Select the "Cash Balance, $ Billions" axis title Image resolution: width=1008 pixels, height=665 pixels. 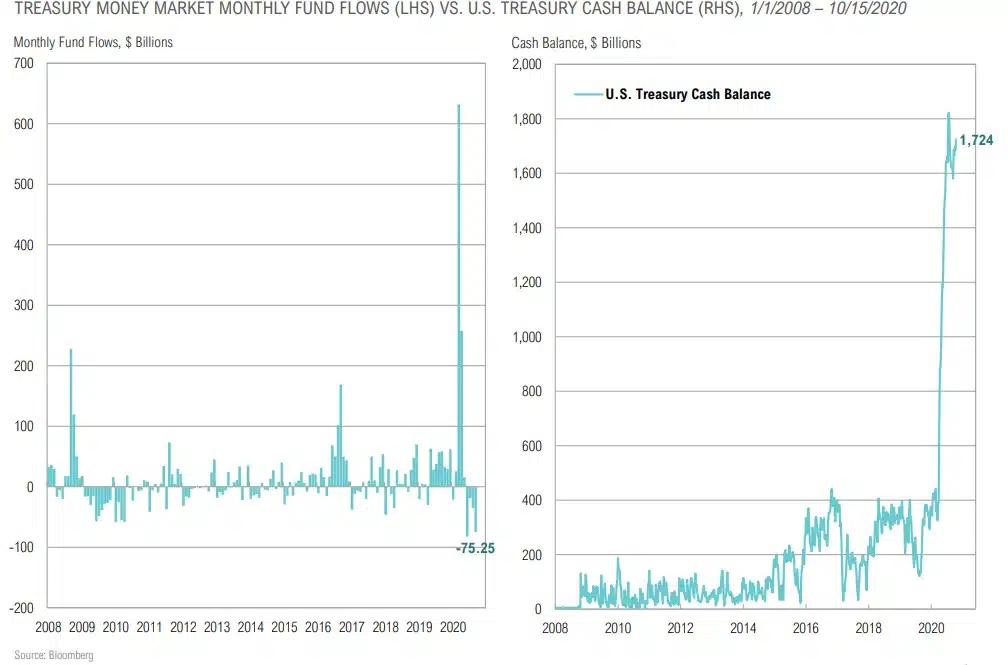[x=576, y=43]
